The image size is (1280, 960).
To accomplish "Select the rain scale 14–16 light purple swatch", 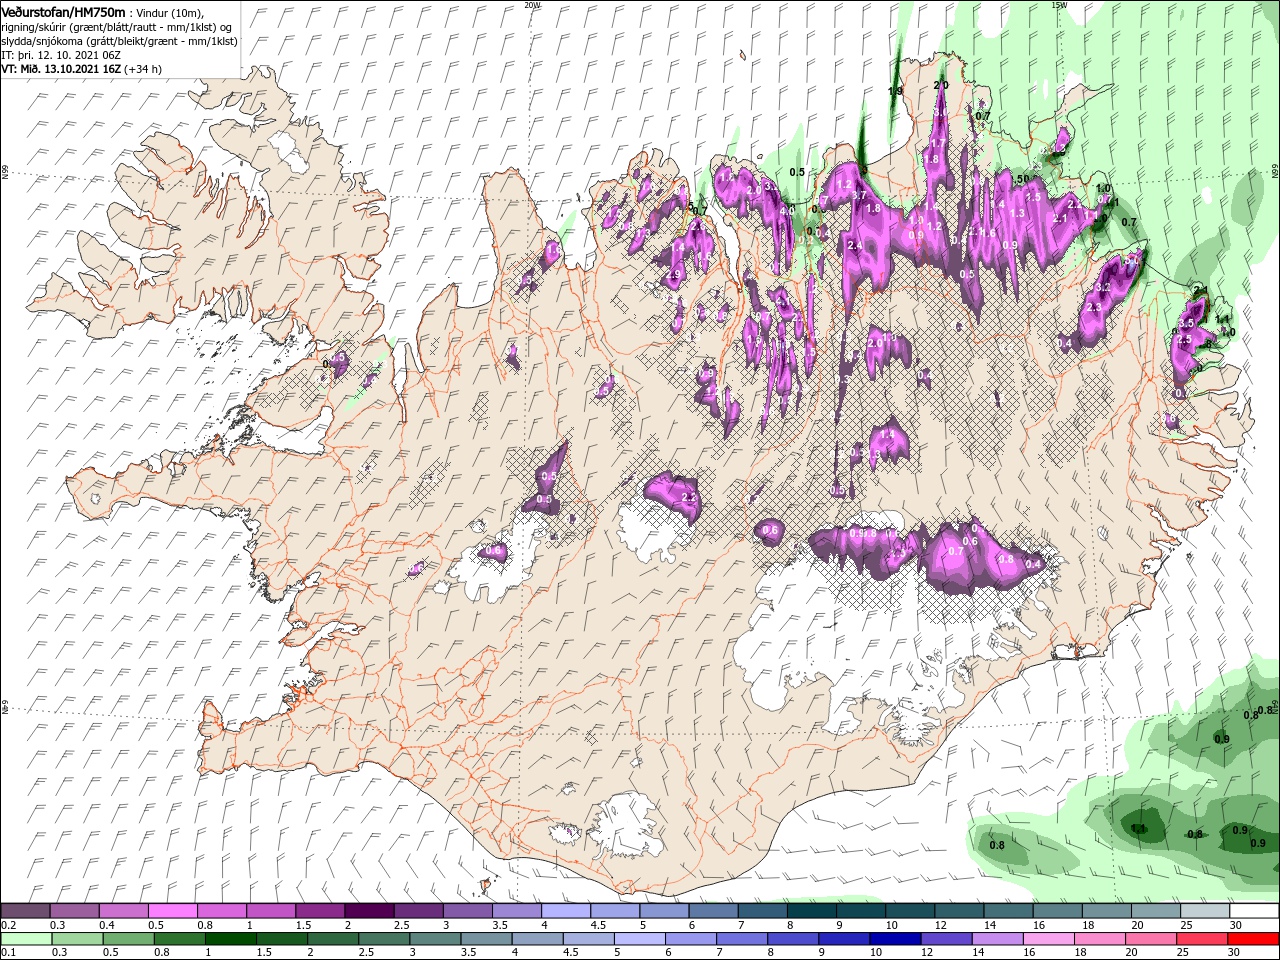I will pos(998,939).
